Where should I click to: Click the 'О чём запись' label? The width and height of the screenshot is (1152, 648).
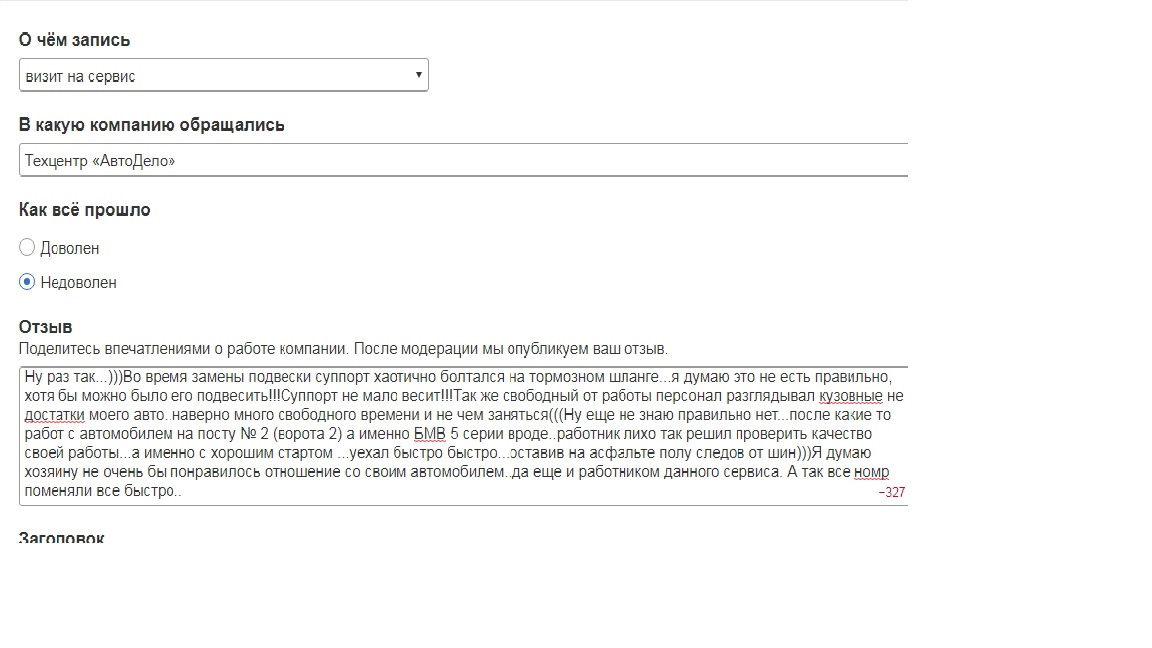click(74, 40)
